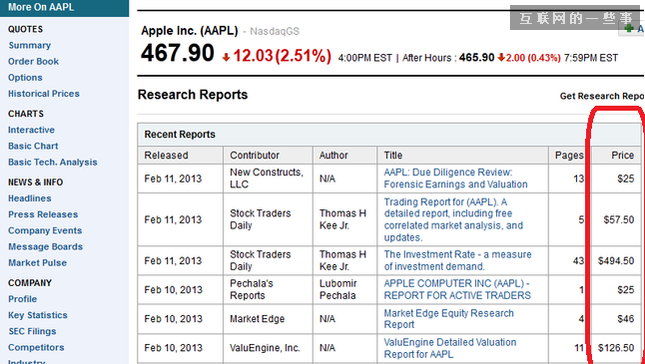Select the after hours price 465.90
645x364 pixels.
click(x=476, y=58)
